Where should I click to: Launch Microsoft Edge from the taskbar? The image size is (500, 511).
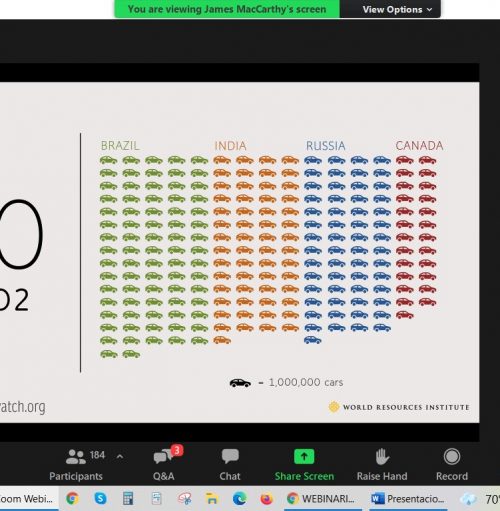tap(239, 499)
